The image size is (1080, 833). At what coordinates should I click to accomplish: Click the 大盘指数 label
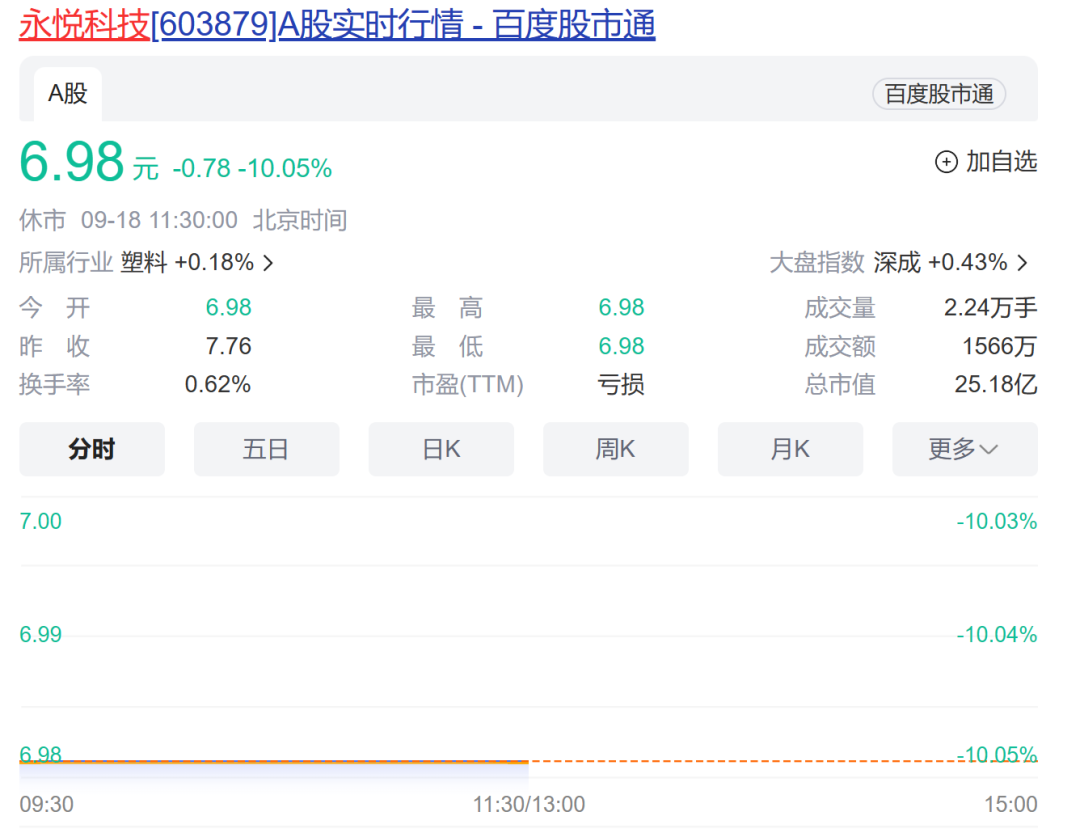[817, 263]
